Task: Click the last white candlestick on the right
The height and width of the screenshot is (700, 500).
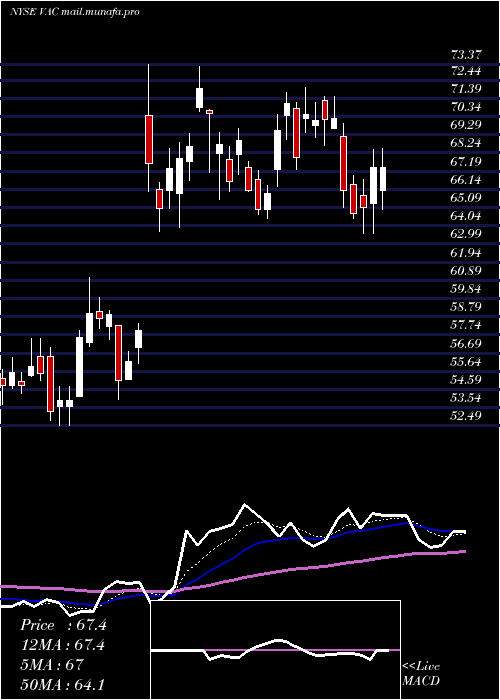Action: click(x=383, y=179)
